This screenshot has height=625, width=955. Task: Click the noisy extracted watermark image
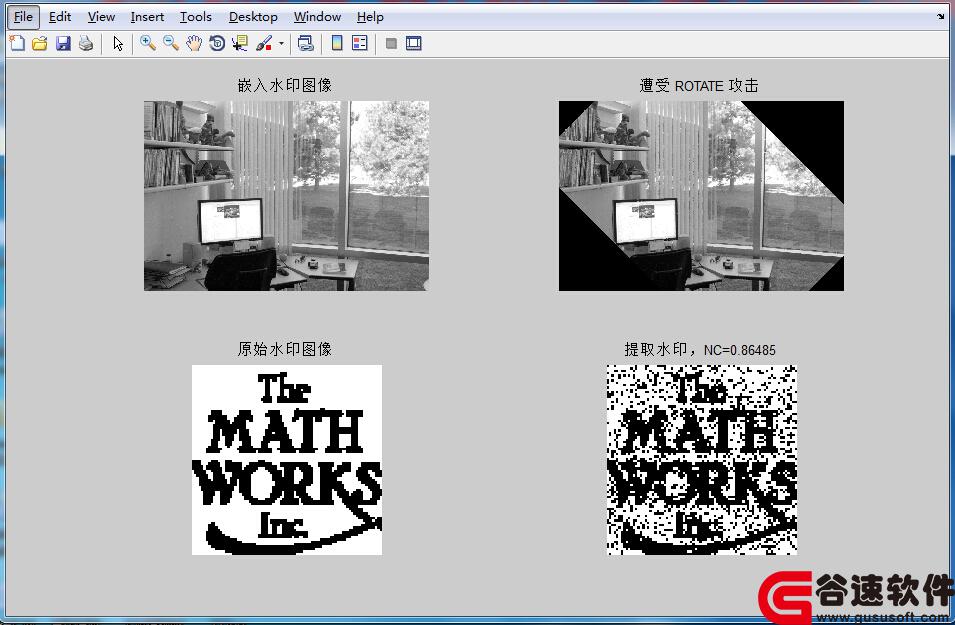click(702, 460)
